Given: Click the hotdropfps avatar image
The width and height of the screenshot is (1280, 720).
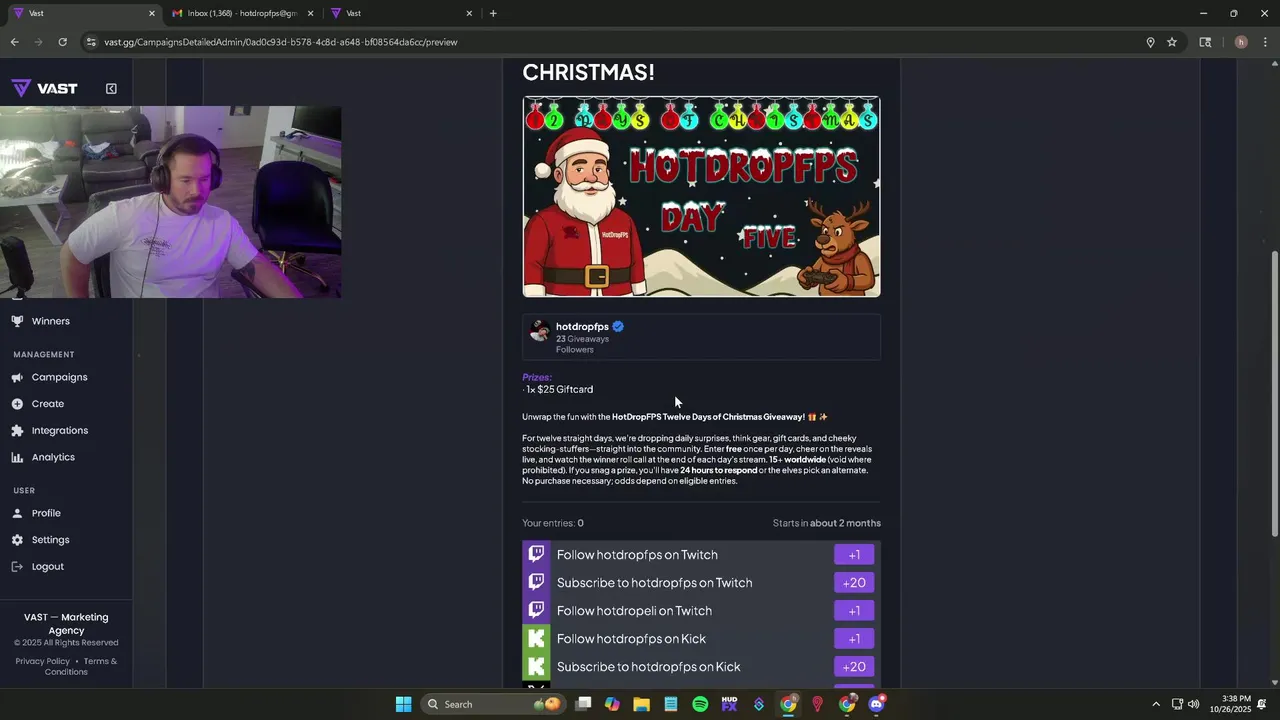Looking at the screenshot, I should pyautogui.click(x=539, y=331).
